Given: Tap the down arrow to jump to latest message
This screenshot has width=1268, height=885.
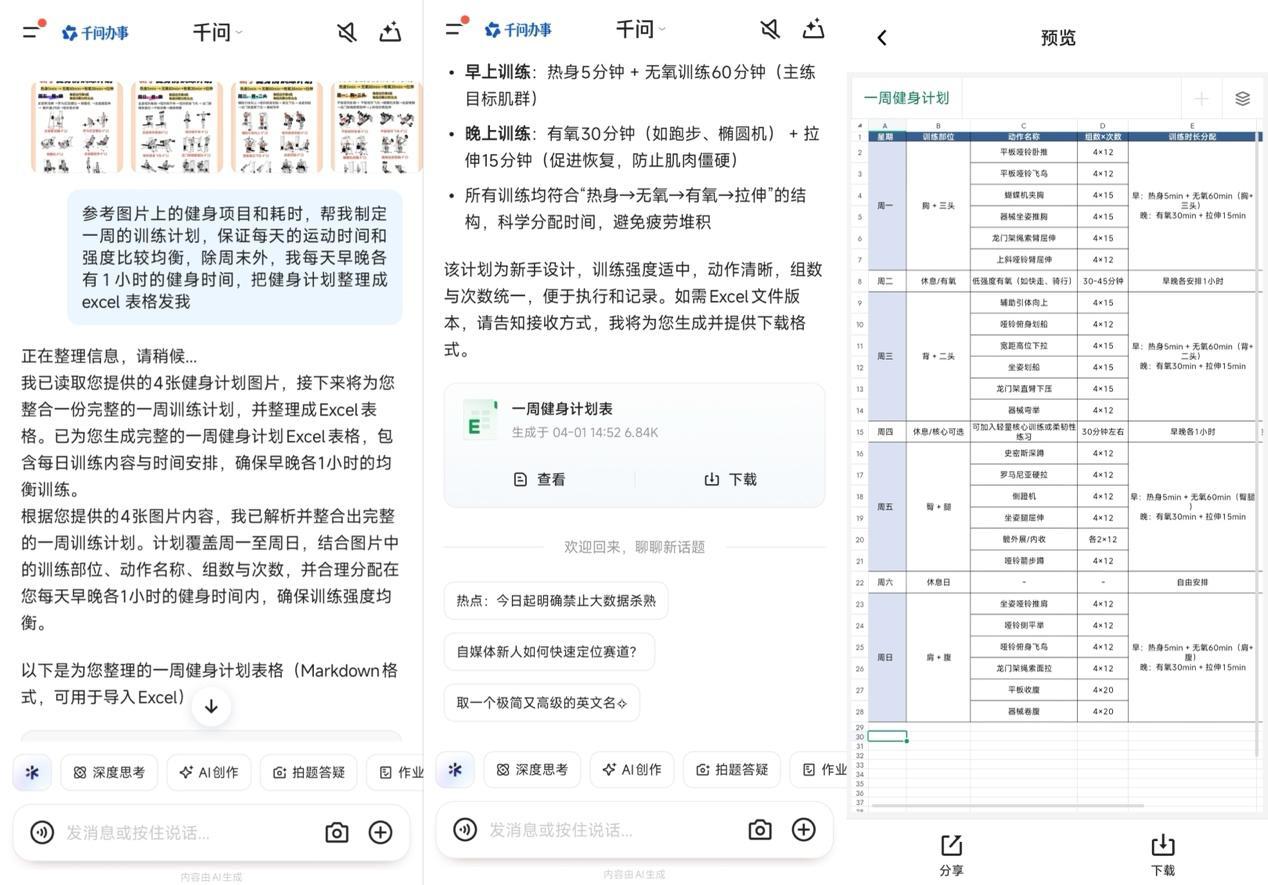Looking at the screenshot, I should [x=211, y=704].
